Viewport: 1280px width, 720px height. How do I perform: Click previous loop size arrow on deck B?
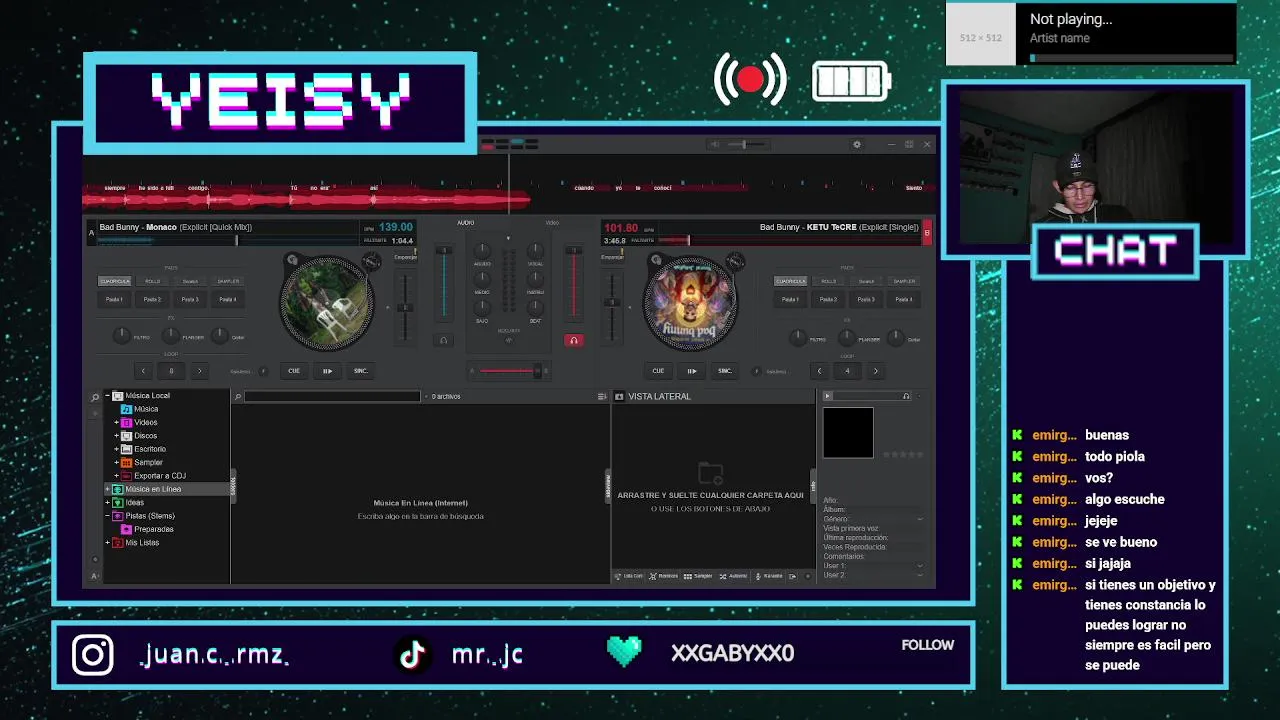pos(819,371)
